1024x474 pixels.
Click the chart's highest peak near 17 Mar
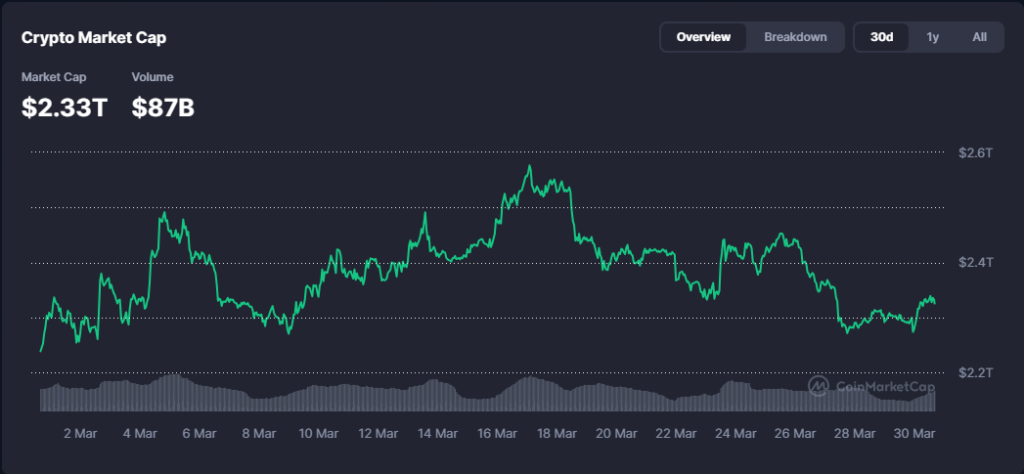coord(529,166)
